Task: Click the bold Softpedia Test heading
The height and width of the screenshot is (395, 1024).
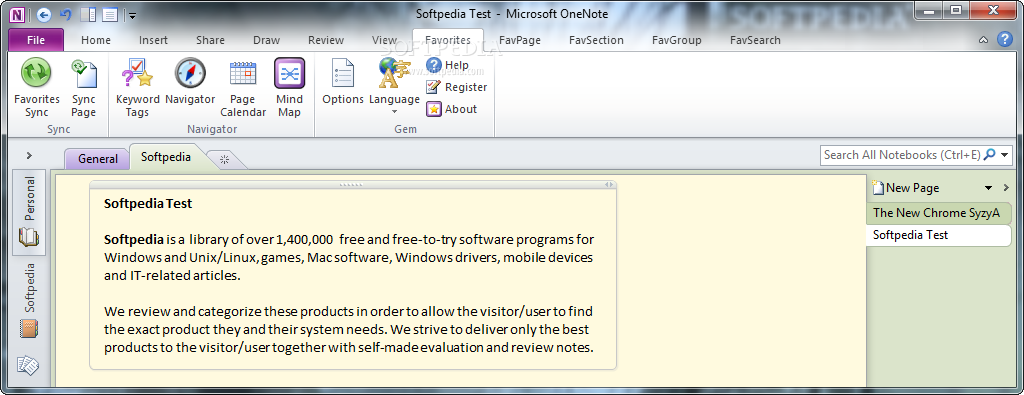Action: tap(148, 203)
